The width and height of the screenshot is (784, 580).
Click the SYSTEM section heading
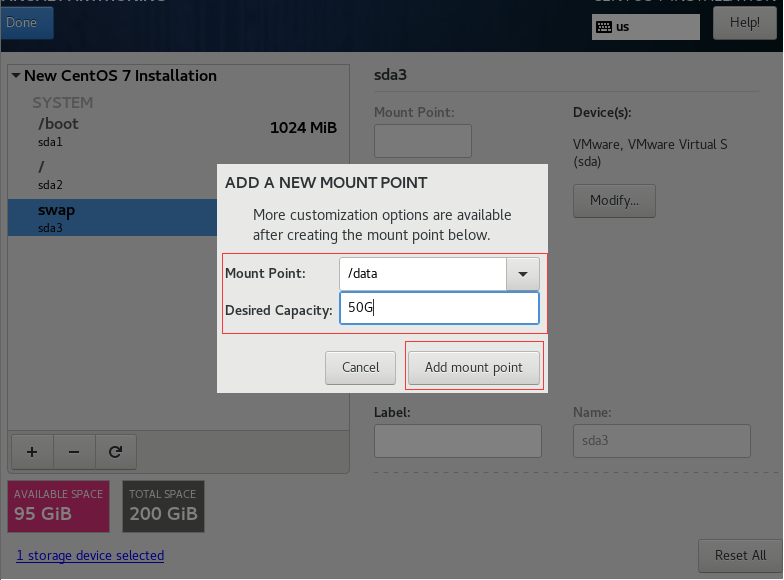(63, 102)
